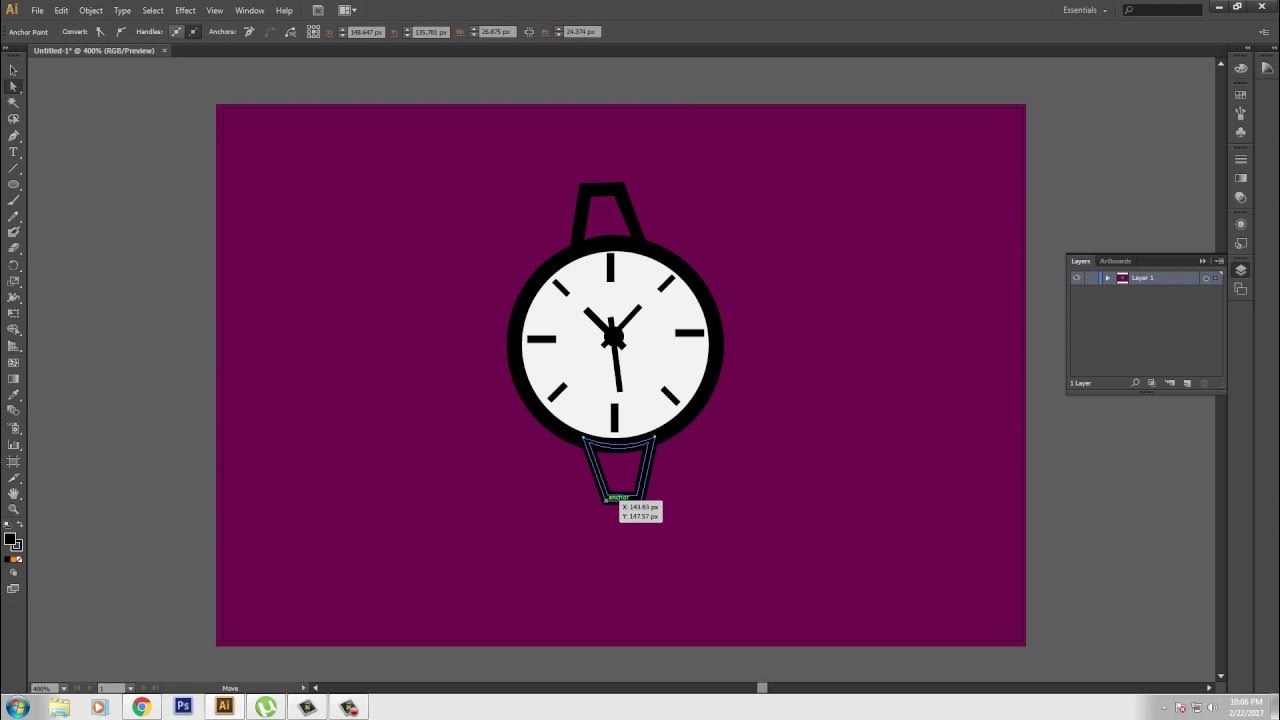Swap fill and stroke colors
The image size is (1280, 720).
tap(20, 525)
